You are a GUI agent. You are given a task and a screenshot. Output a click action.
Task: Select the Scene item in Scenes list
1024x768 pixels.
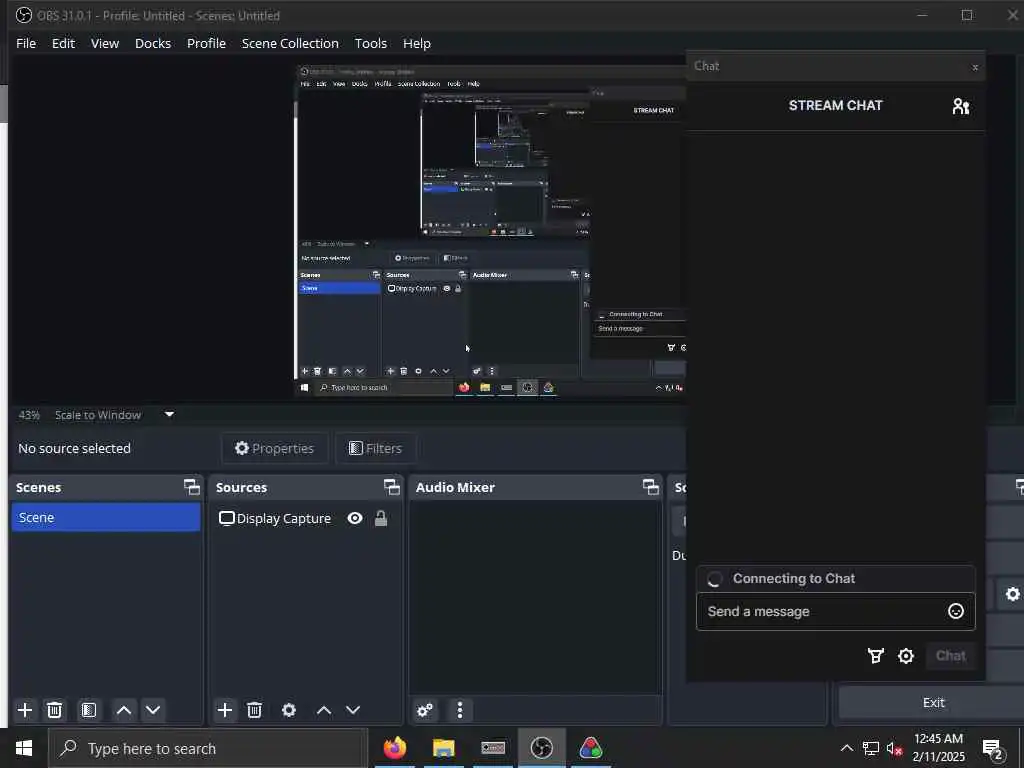[x=106, y=517]
